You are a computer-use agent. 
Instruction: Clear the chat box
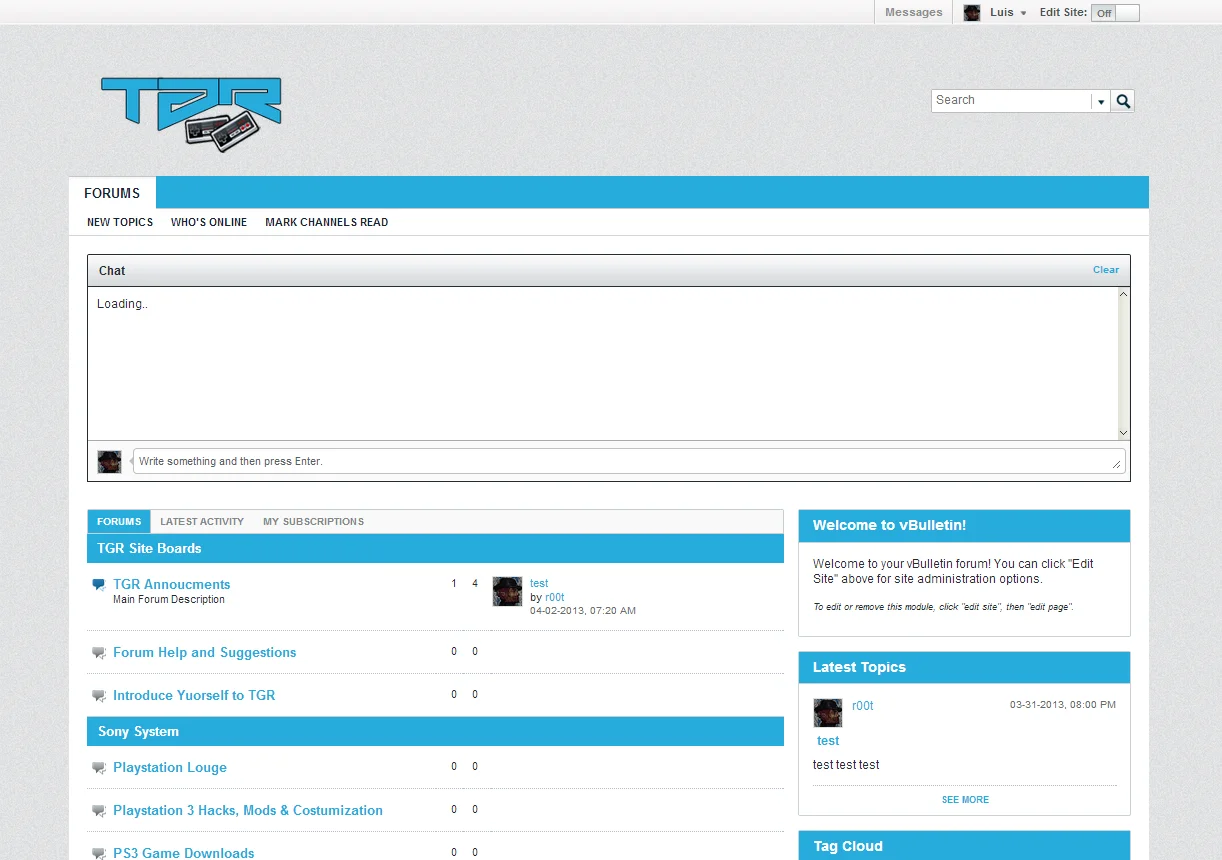pyautogui.click(x=1105, y=270)
